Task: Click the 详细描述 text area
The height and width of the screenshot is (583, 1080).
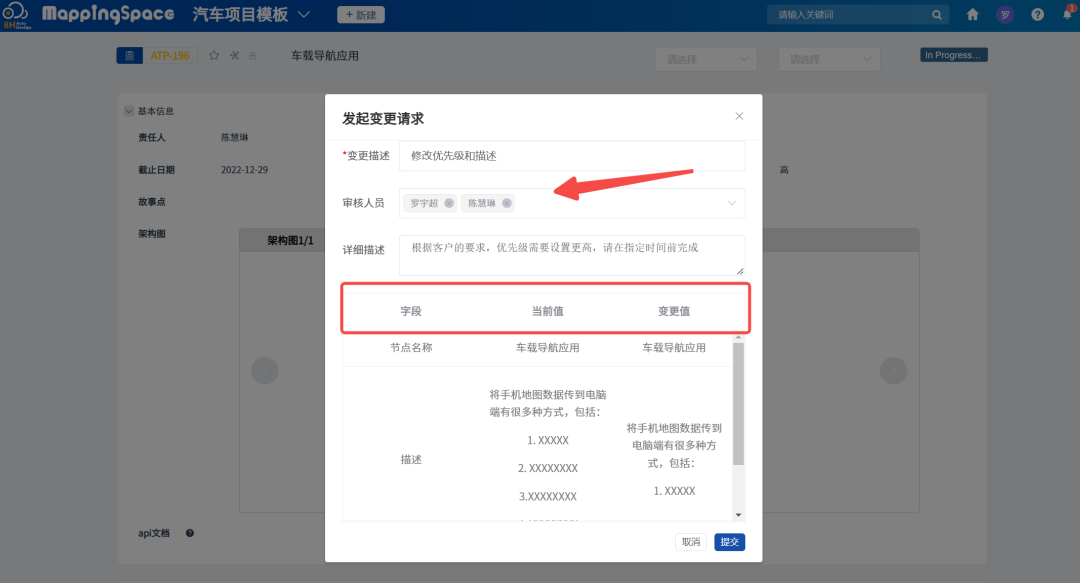Action: (571, 255)
